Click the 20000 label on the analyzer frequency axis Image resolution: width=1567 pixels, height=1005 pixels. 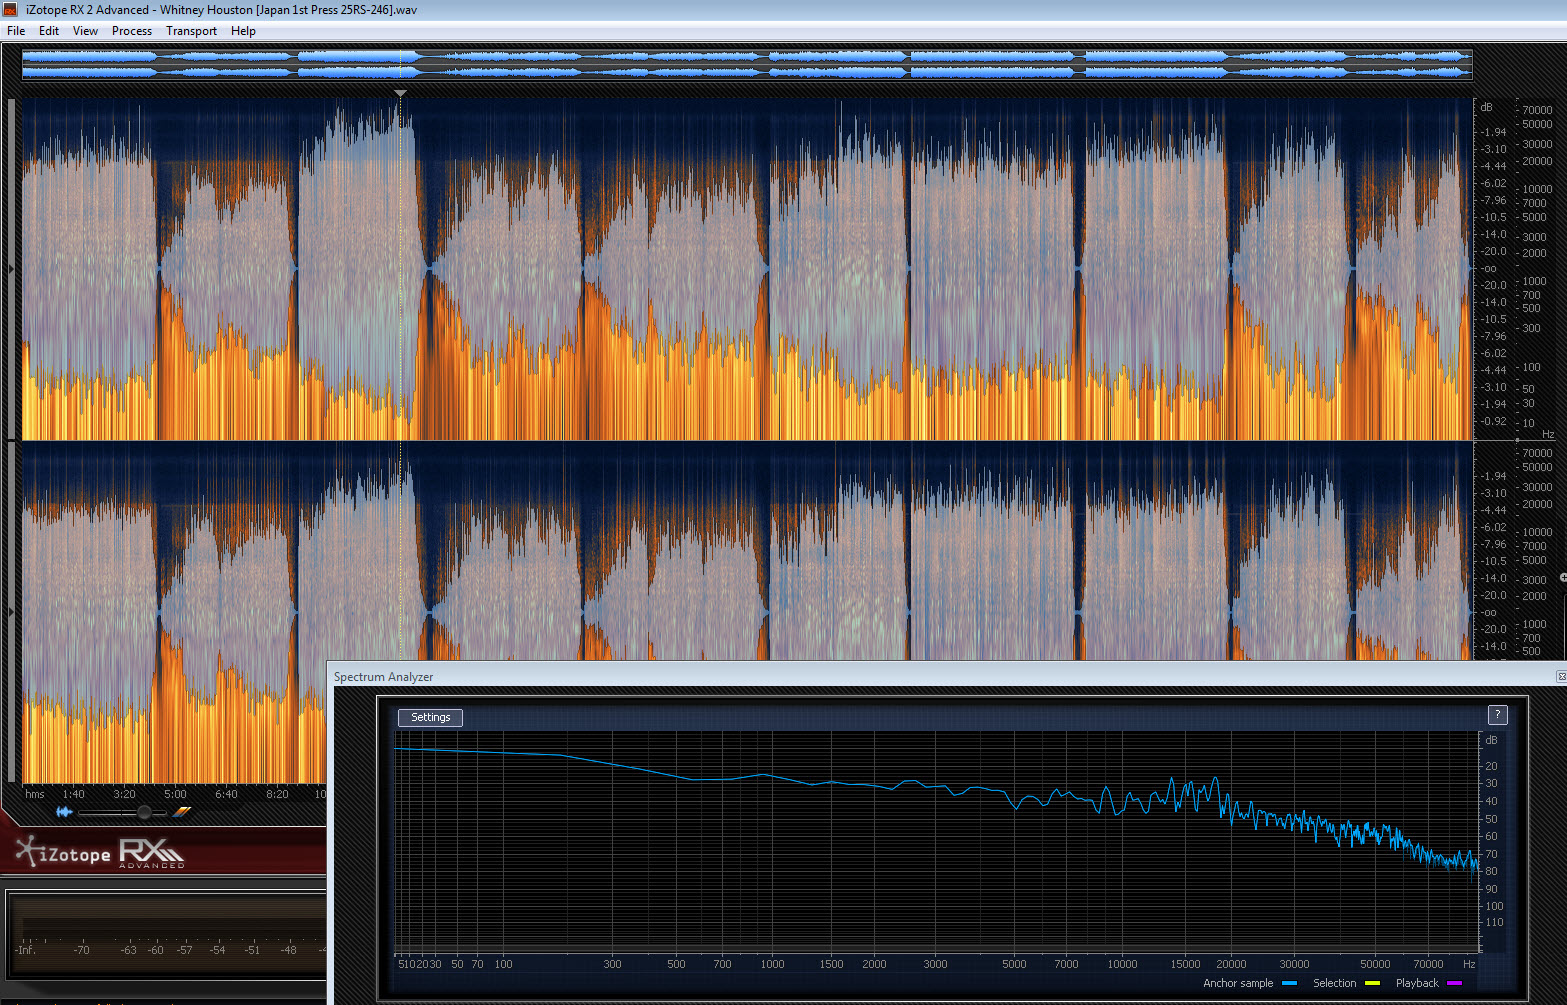[1231, 964]
